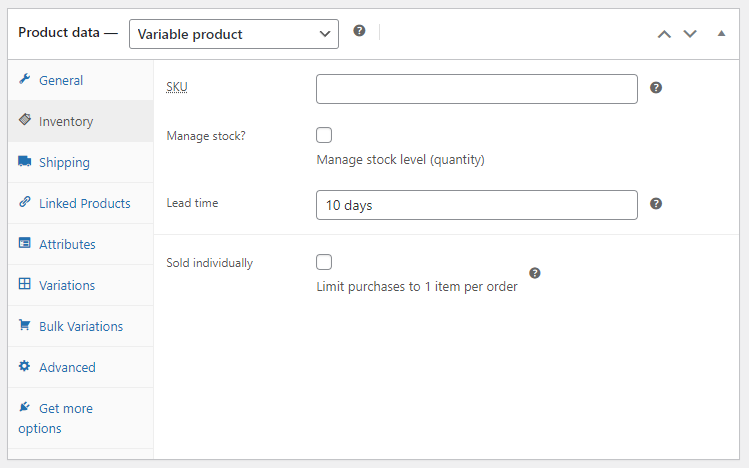Click the Manage stock? label

[x=206, y=136]
